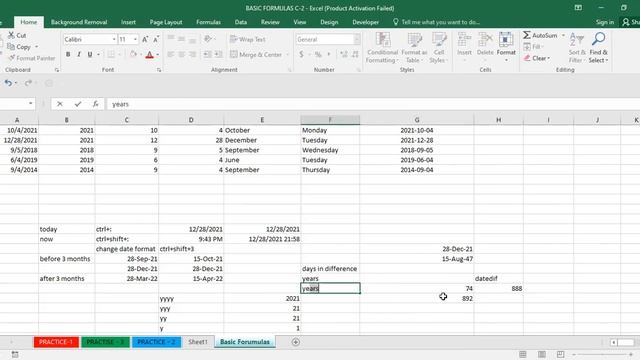
Task: Open the Review ribbon tab
Action: tap(270, 22)
